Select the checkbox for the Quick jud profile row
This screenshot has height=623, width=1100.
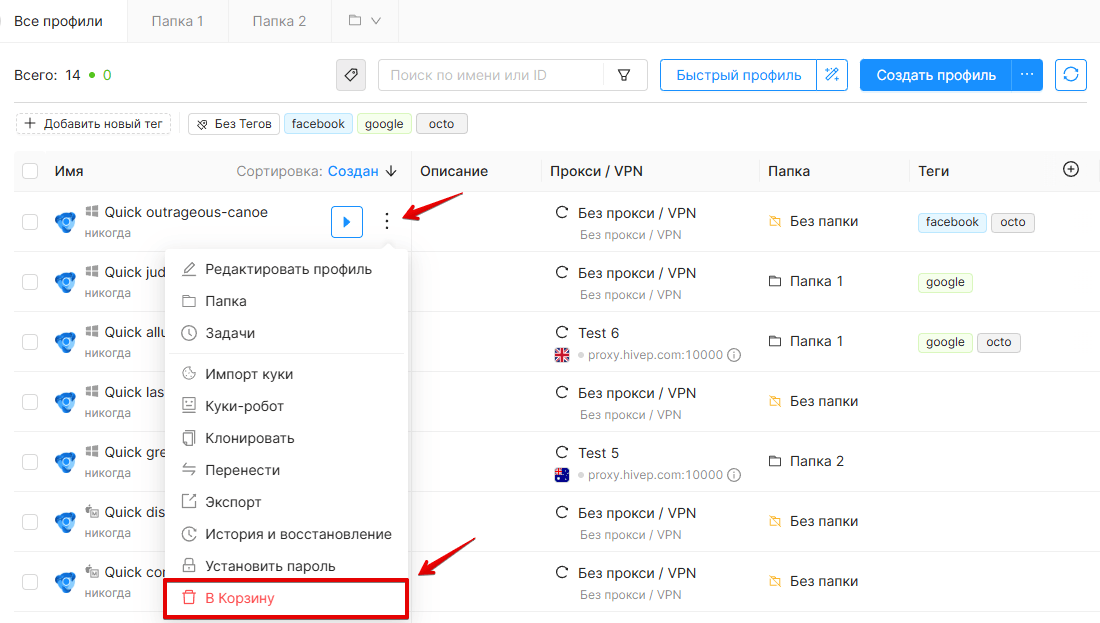click(x=30, y=282)
